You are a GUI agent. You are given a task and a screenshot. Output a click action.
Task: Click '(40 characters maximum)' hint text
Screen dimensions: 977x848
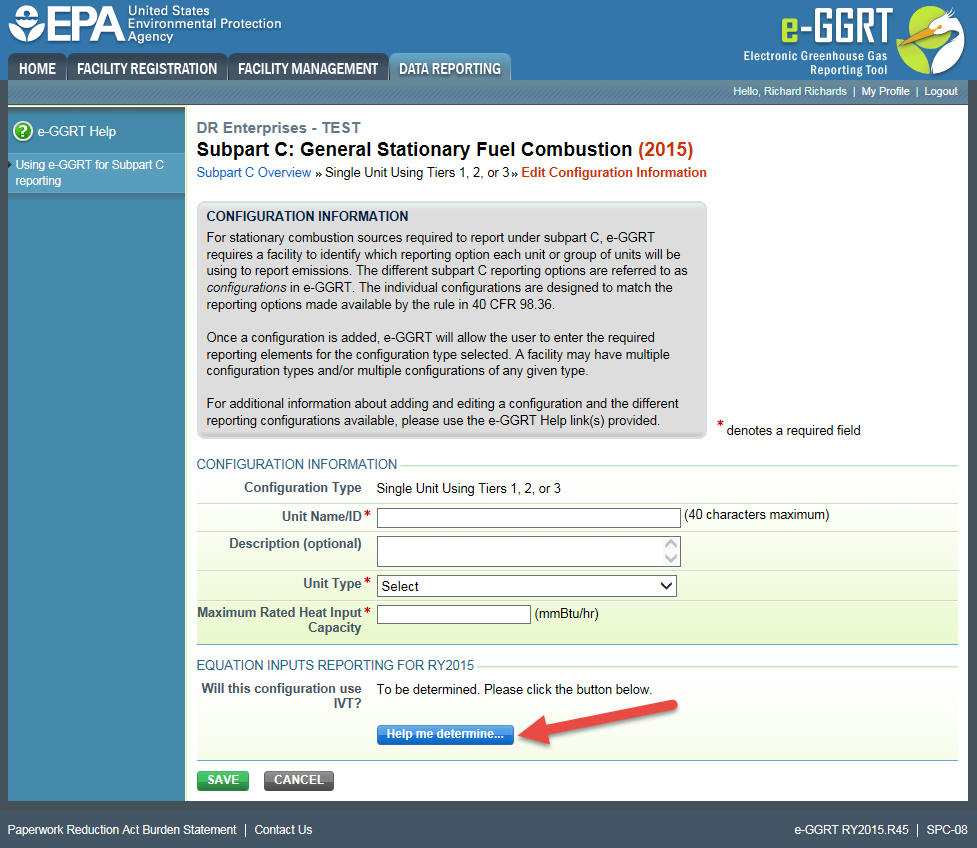756,515
